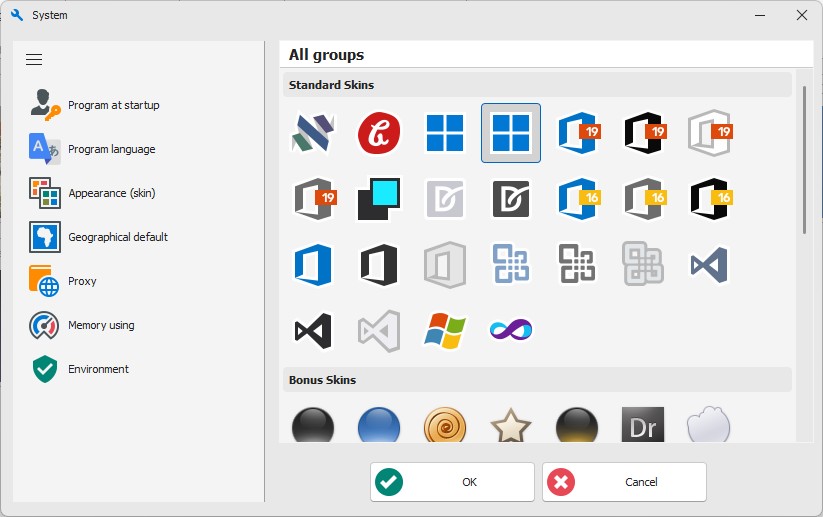The width and height of the screenshot is (823, 517).
Task: Choose the white cloud bonus skin
Action: [x=709, y=424]
